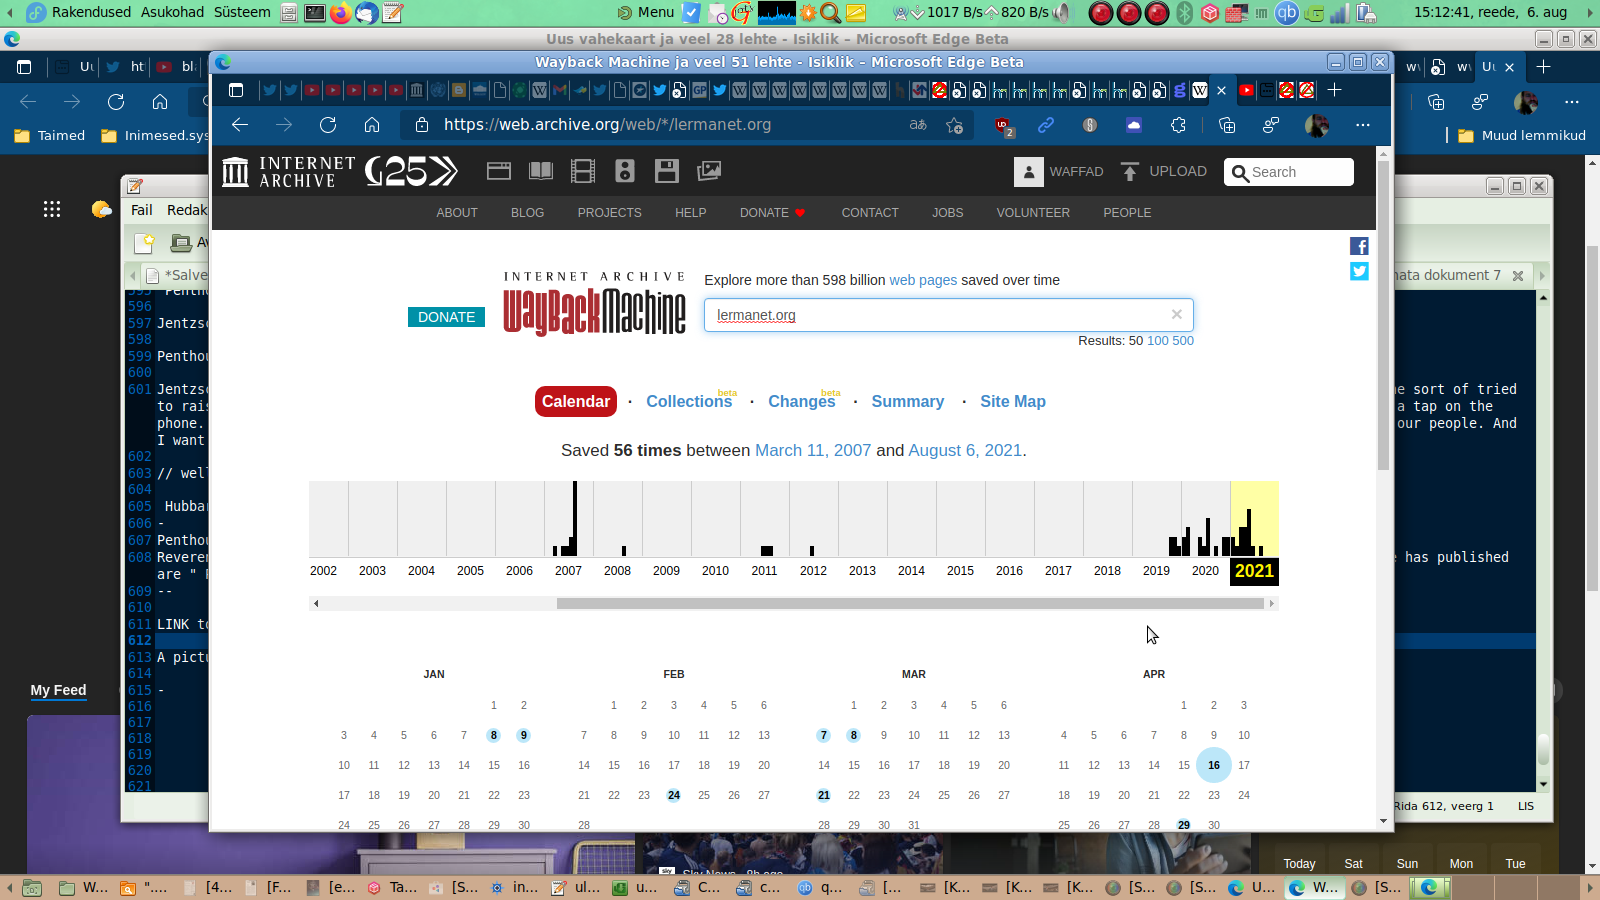Open the Software floppy-disk icon in the Archive header

(667, 171)
